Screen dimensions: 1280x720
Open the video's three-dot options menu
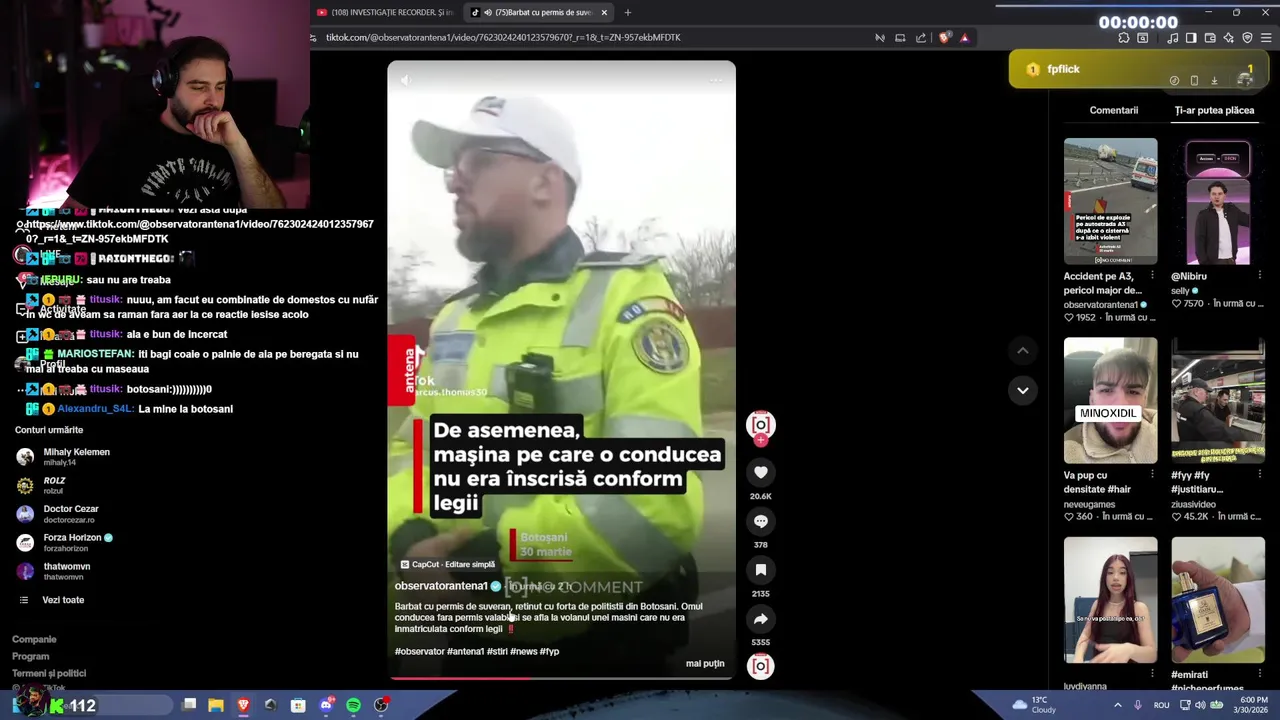click(x=716, y=79)
